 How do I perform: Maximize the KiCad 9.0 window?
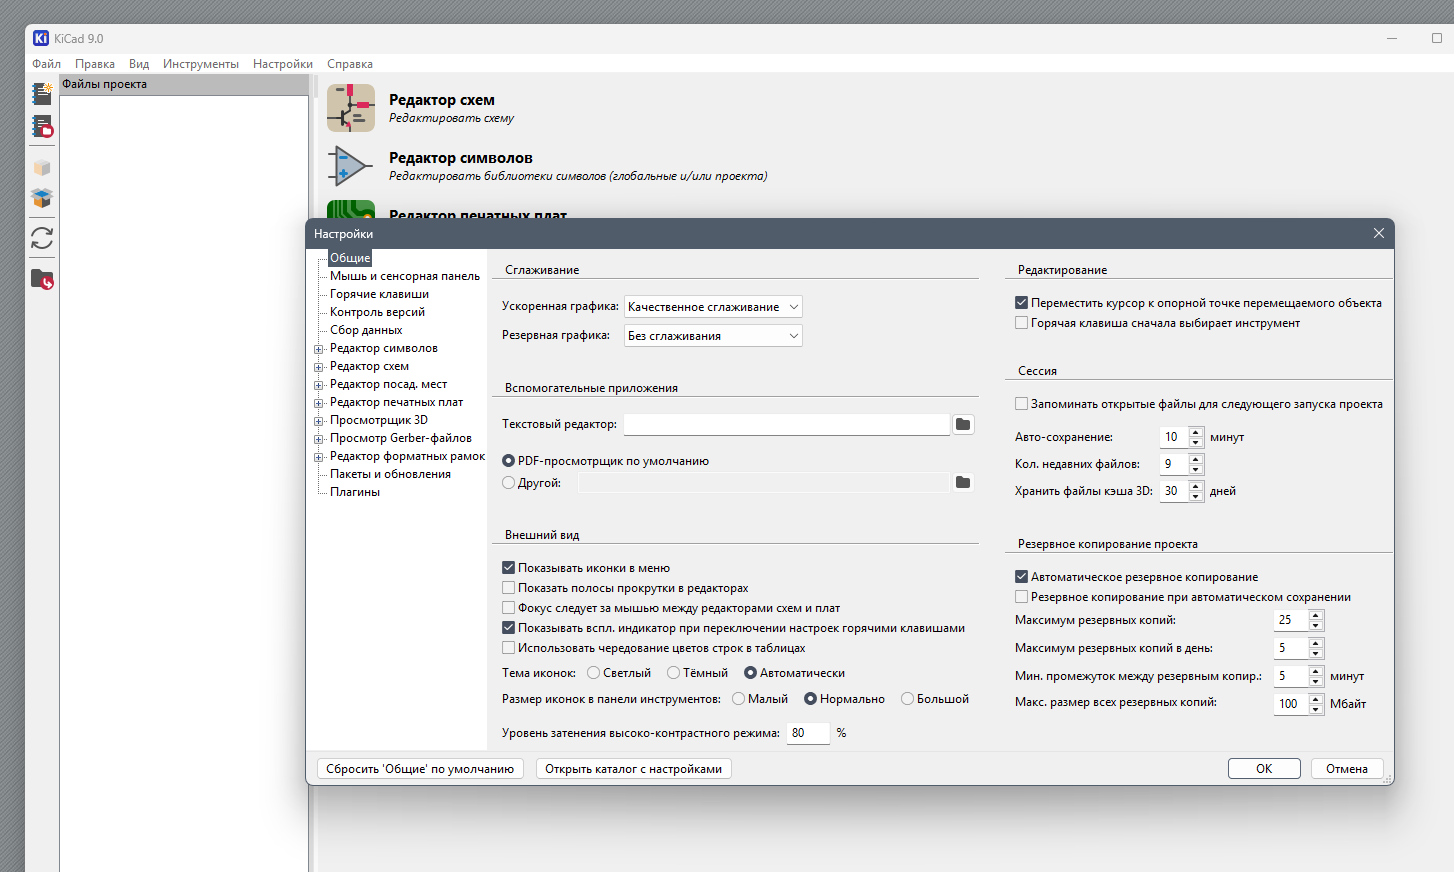1437,38
